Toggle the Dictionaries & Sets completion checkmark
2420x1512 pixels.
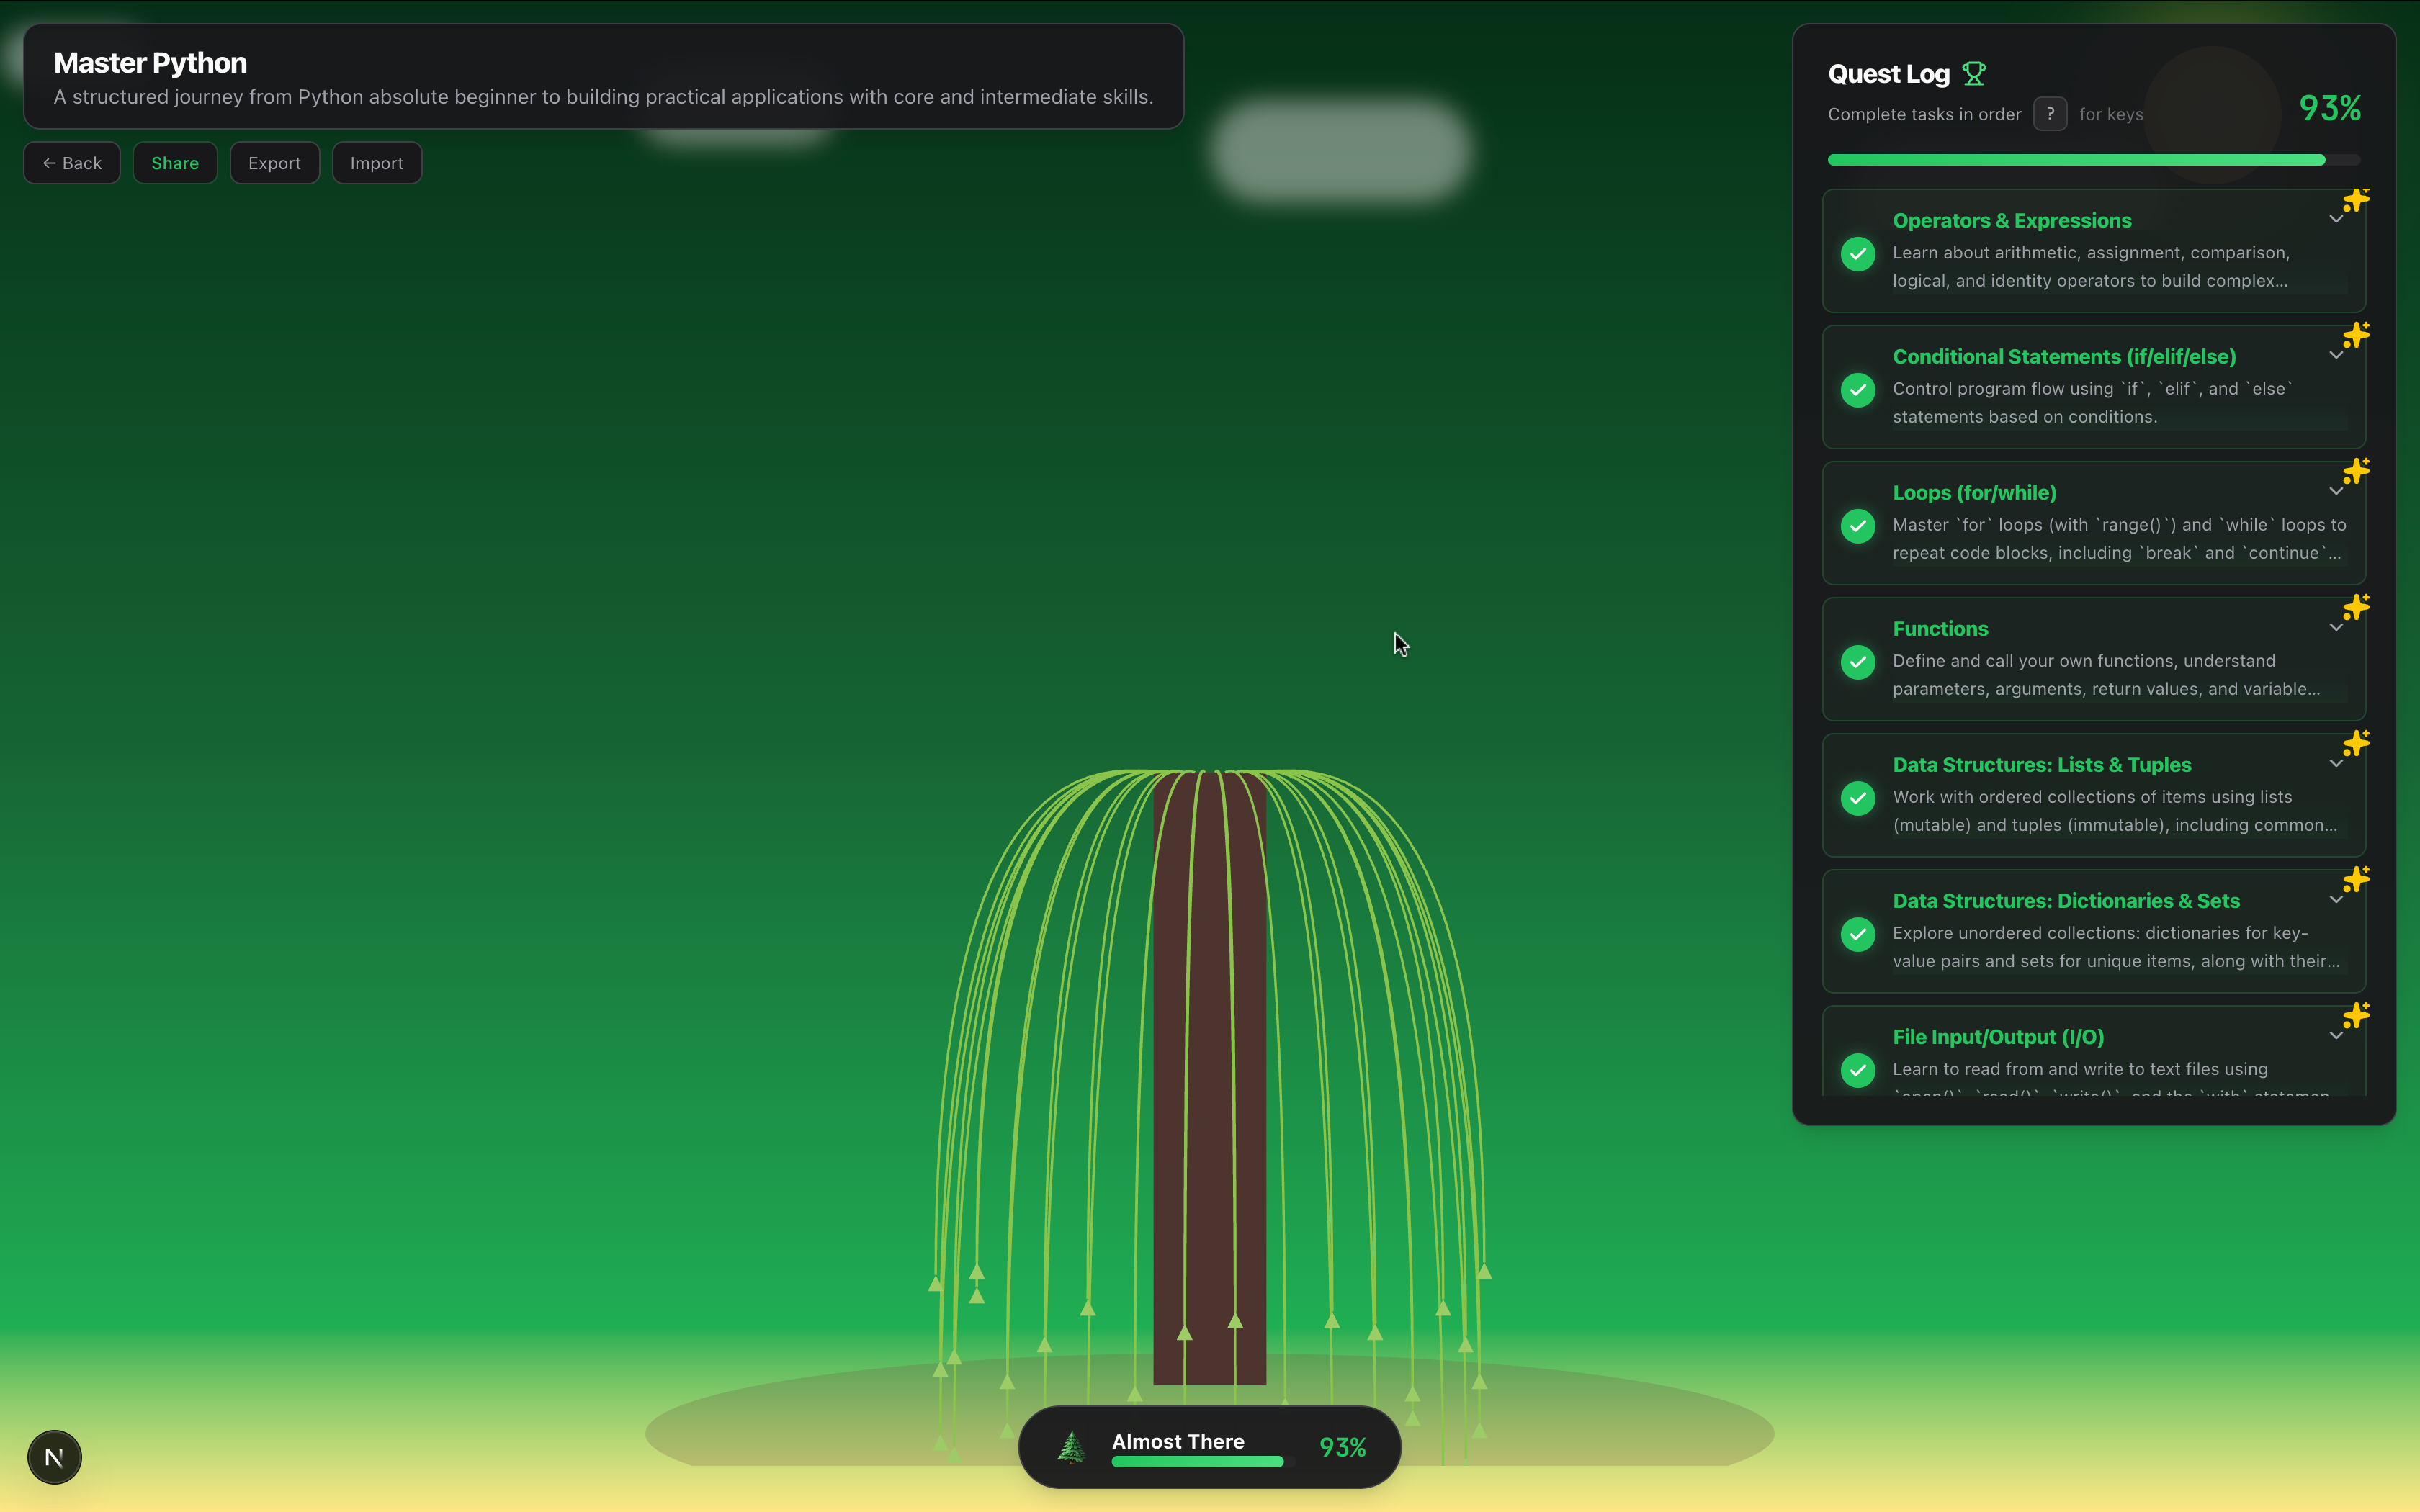1858,934
